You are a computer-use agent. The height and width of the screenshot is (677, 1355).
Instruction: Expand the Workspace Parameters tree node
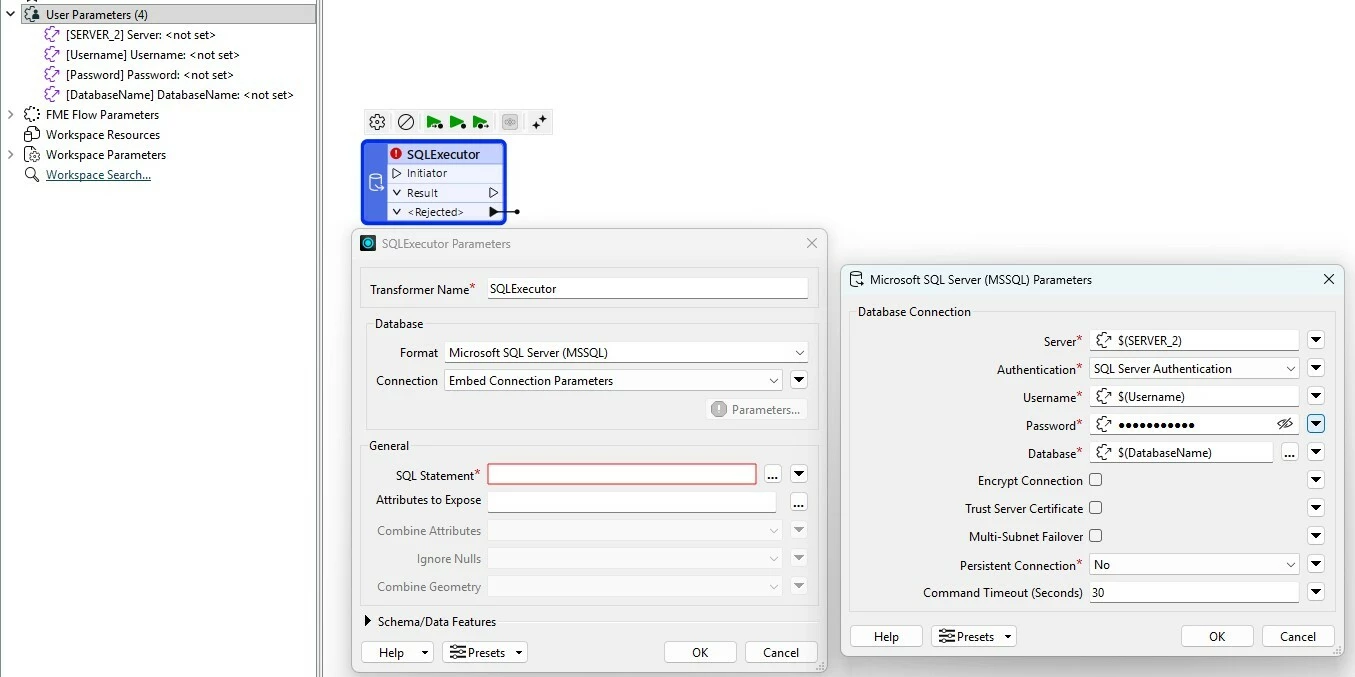(10, 154)
